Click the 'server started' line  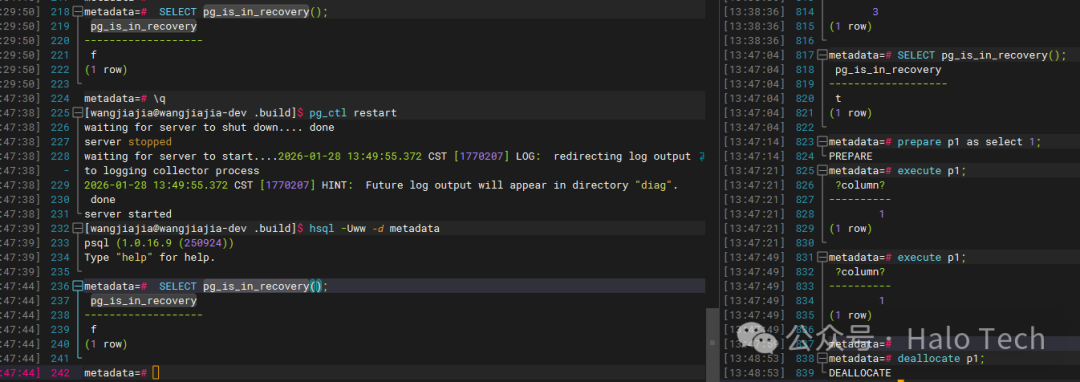[128, 214]
